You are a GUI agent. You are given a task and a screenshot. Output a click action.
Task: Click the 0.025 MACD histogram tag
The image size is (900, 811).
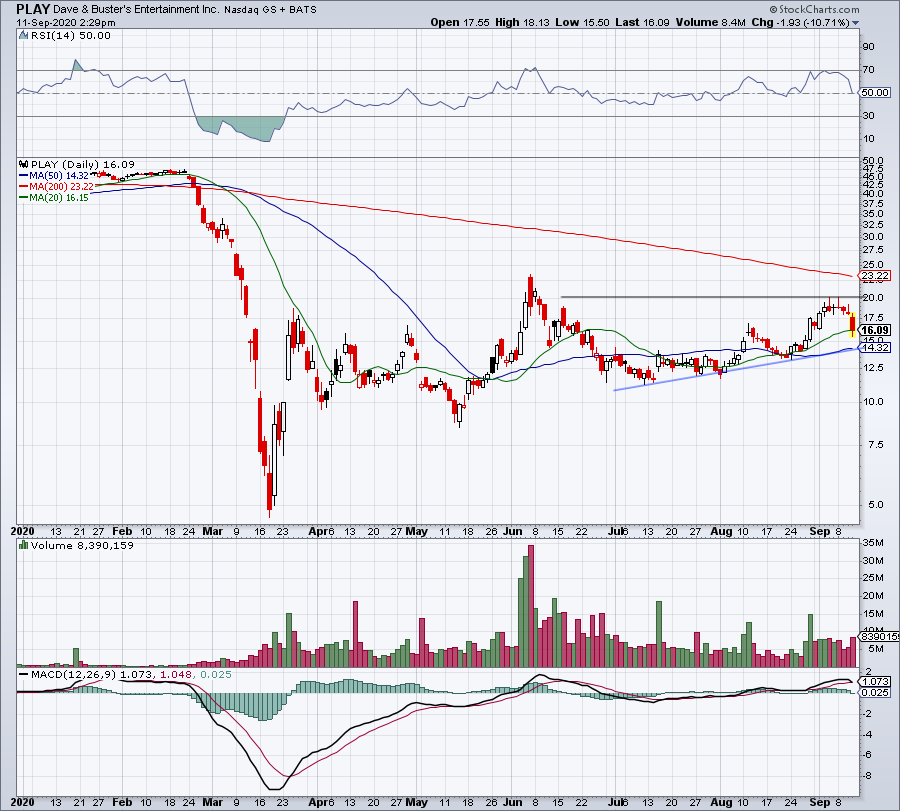click(x=875, y=693)
